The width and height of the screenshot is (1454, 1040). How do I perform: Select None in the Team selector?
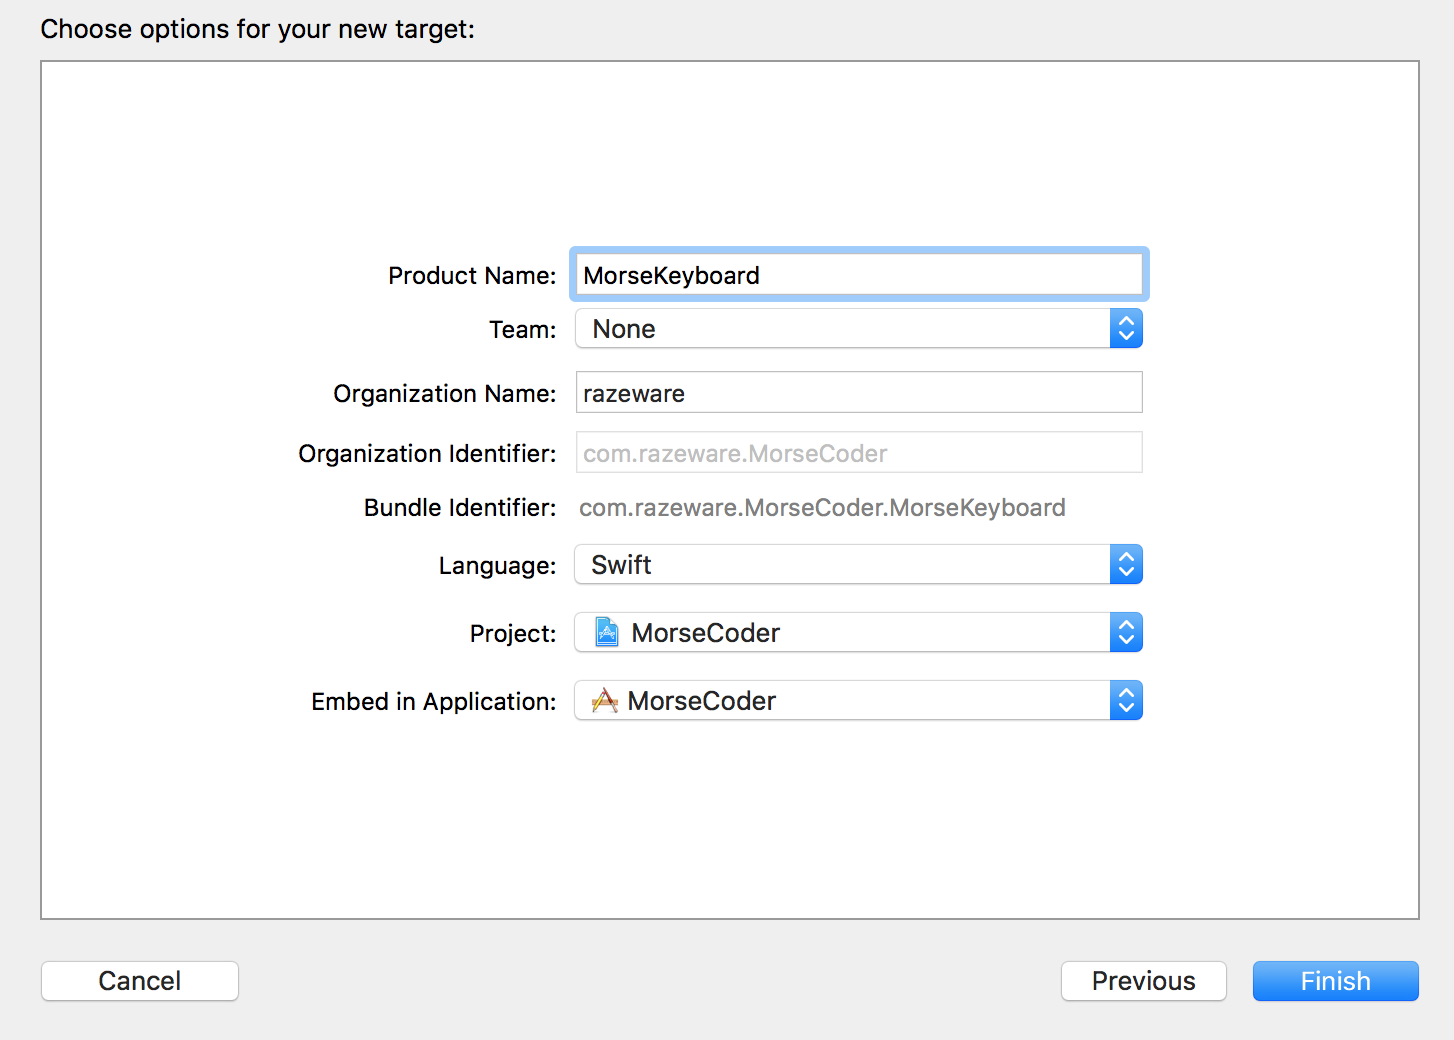[624, 328]
